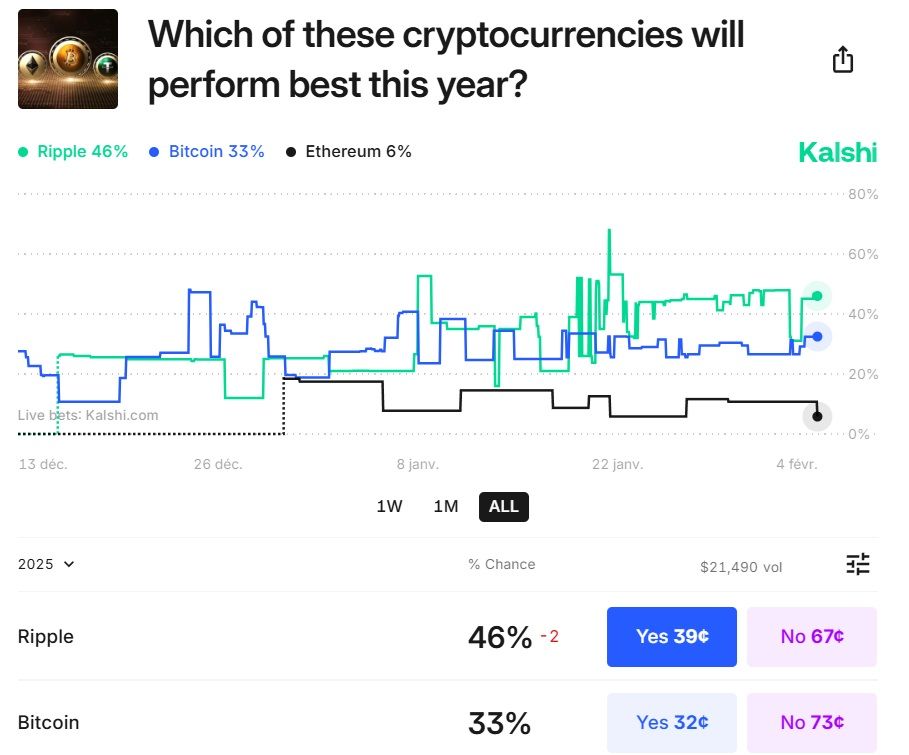Buy Ripple Yes at 39¢
The image size is (909, 755).
coord(672,637)
